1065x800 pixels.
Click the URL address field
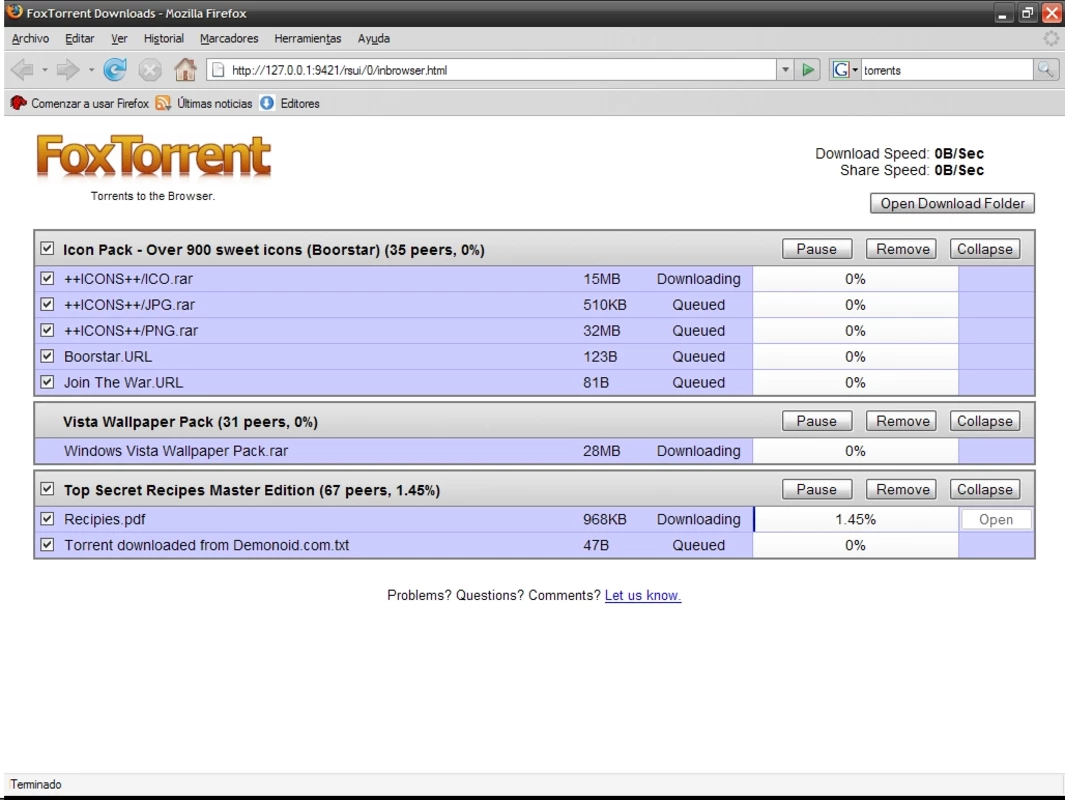[502, 70]
